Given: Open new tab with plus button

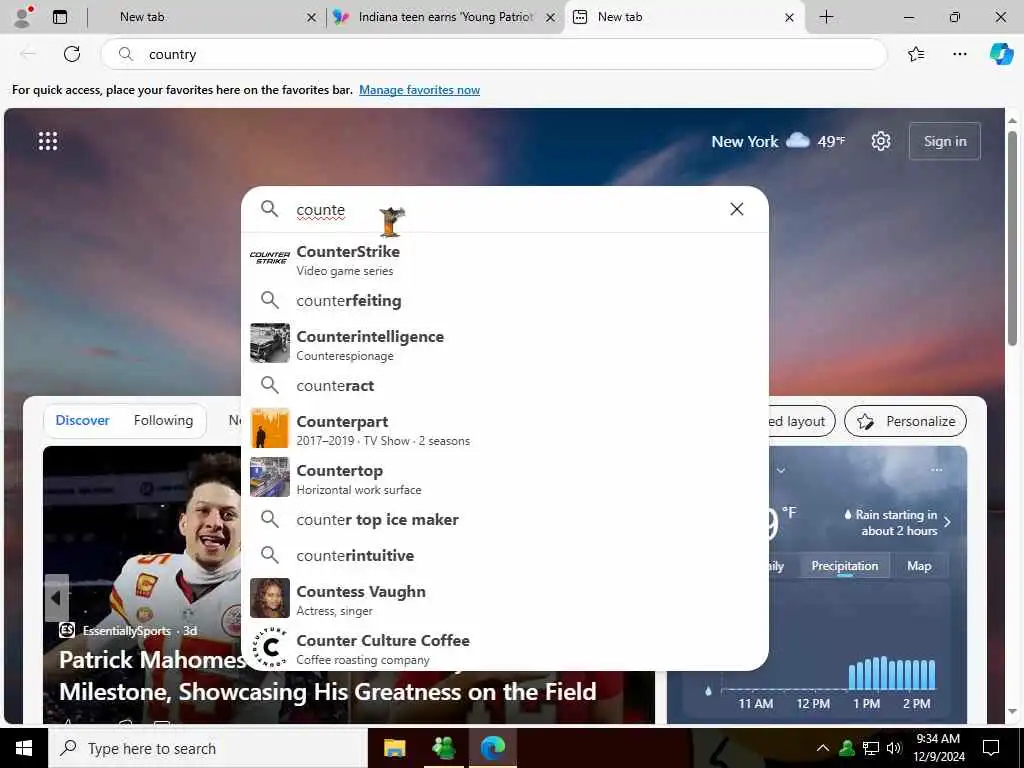Looking at the screenshot, I should click(826, 17).
